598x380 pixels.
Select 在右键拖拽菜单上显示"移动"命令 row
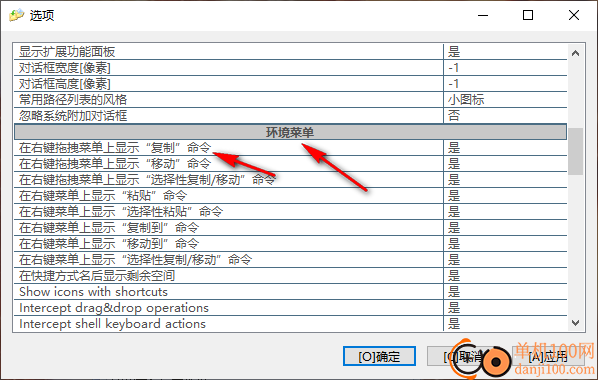[x=290, y=164]
